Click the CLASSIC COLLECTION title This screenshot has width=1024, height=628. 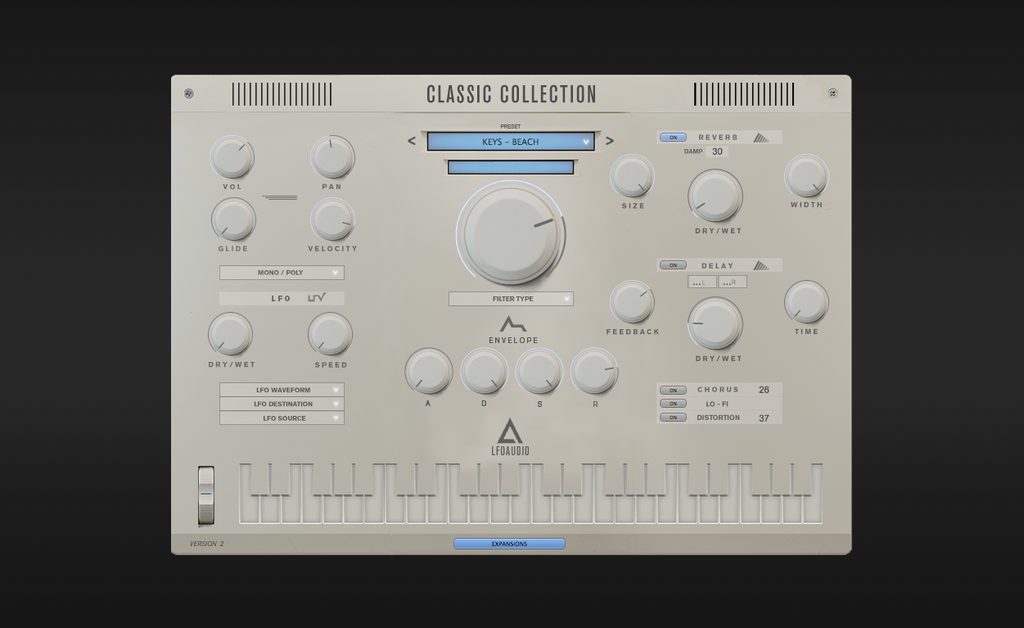point(511,95)
